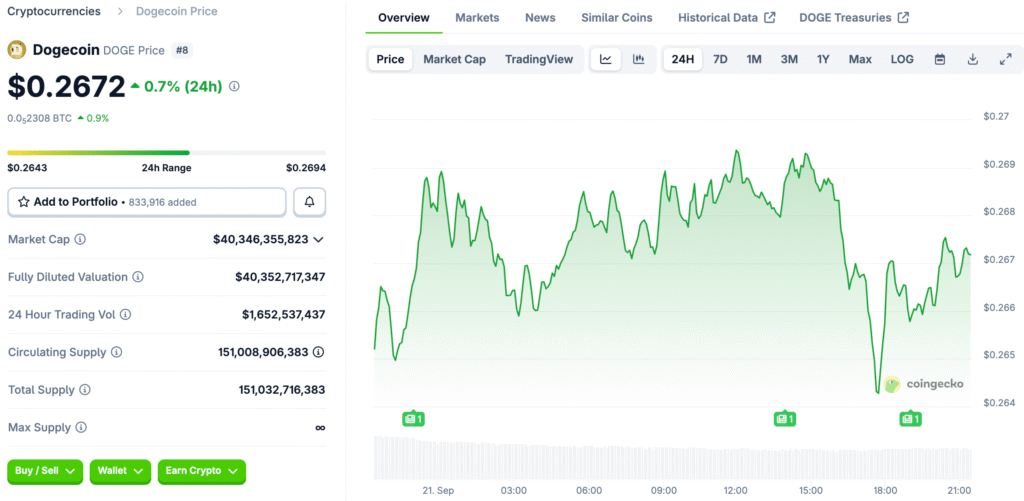Click the $1,652,537,437 trading volume value
Image resolution: width=1024 pixels, height=501 pixels.
coord(283,315)
